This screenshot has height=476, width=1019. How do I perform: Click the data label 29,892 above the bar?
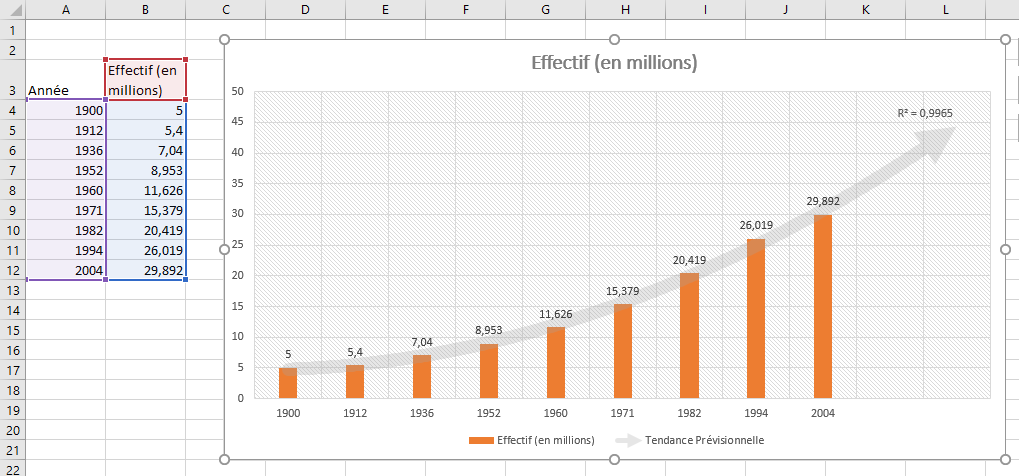(x=823, y=202)
